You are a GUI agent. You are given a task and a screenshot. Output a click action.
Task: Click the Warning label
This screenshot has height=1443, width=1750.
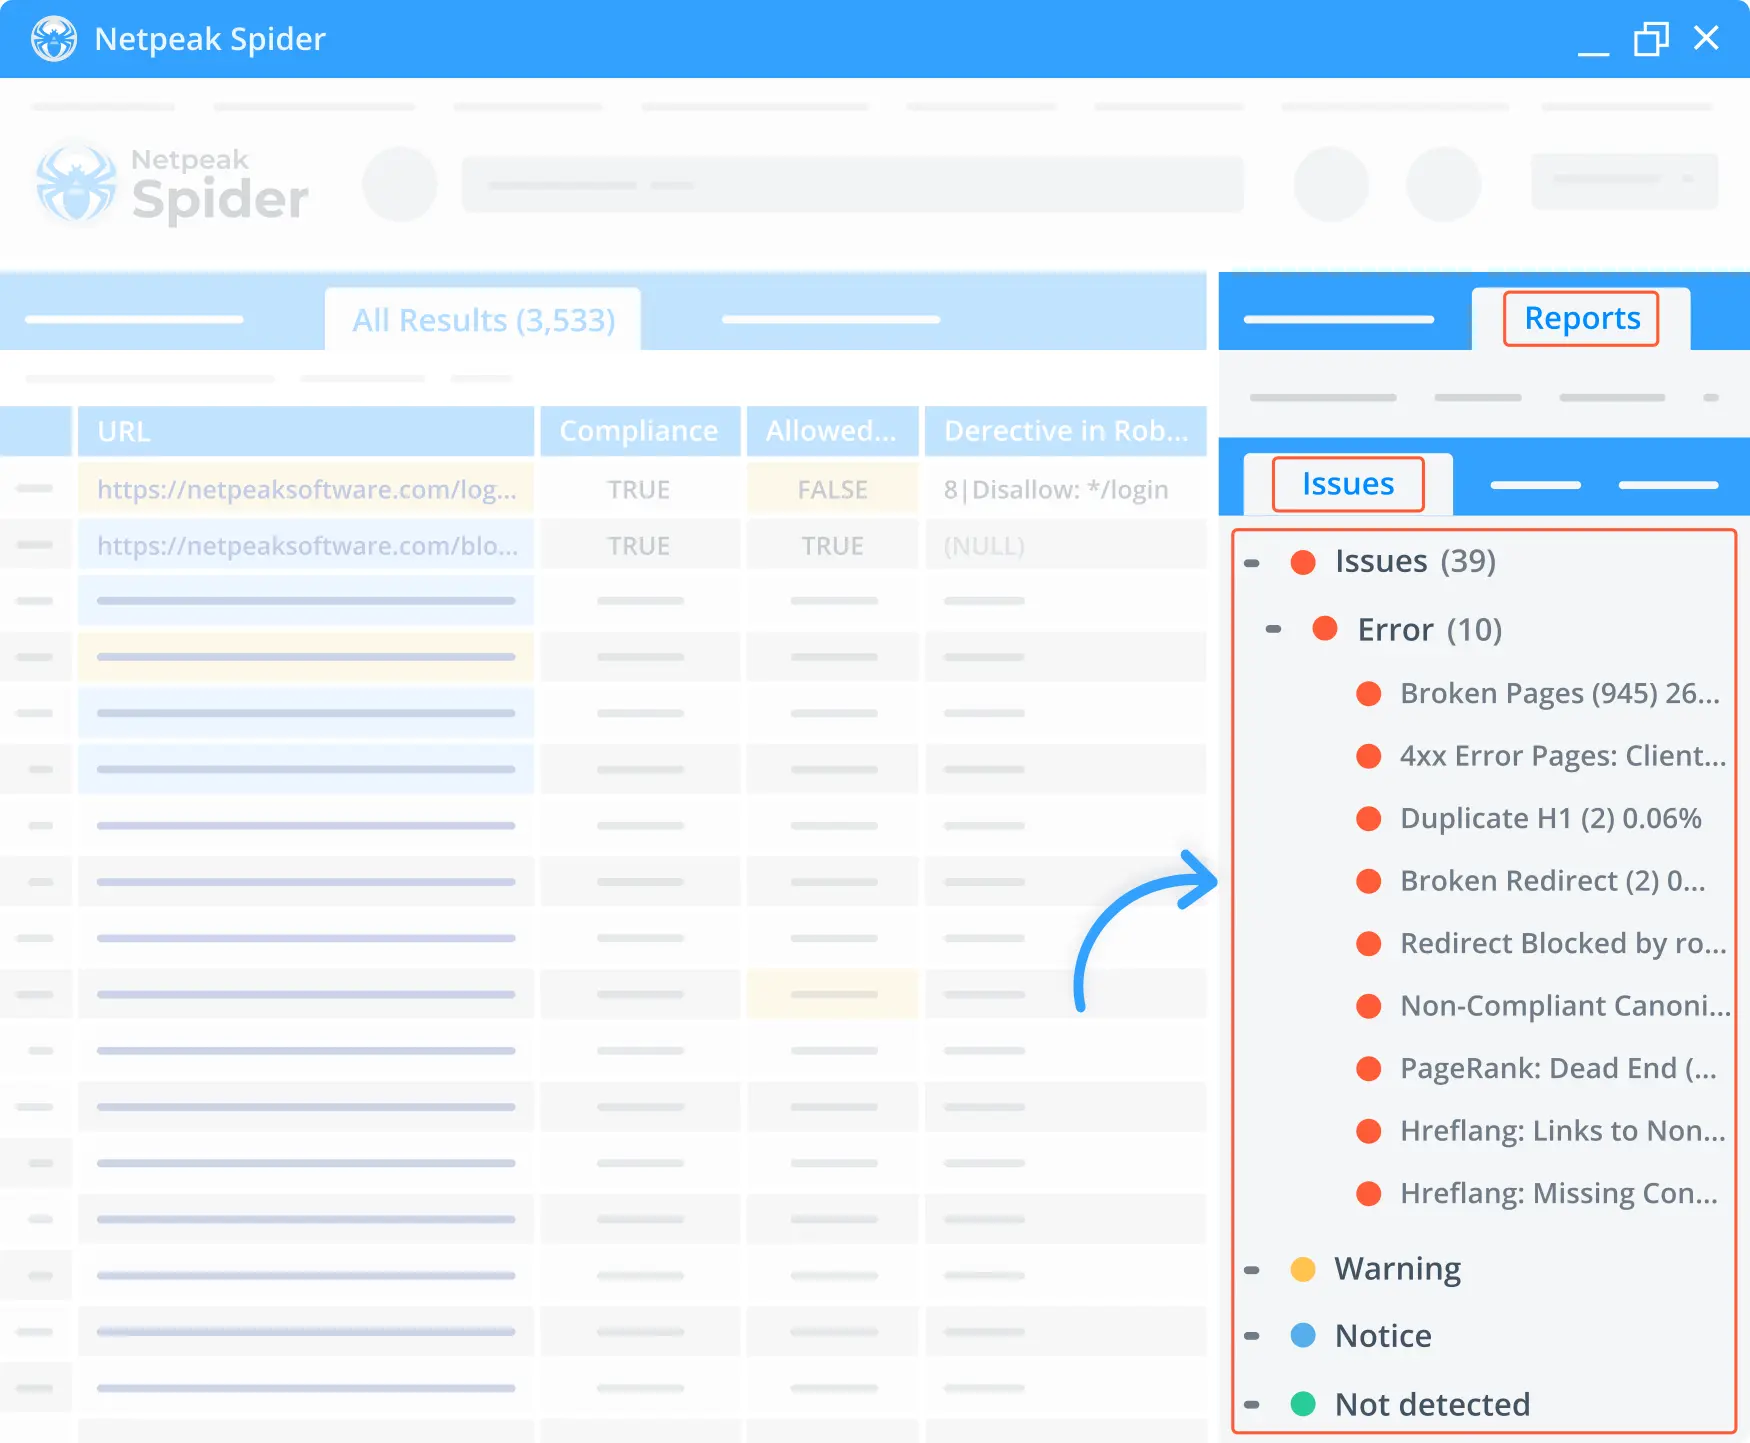(x=1397, y=1269)
